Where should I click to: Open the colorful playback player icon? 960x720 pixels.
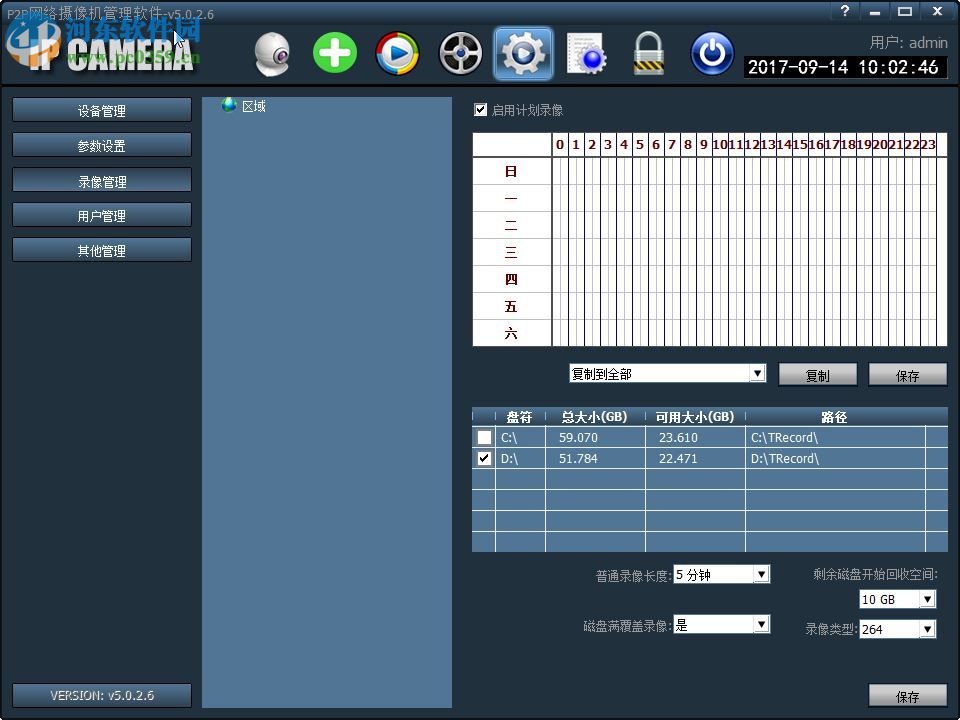[397, 54]
